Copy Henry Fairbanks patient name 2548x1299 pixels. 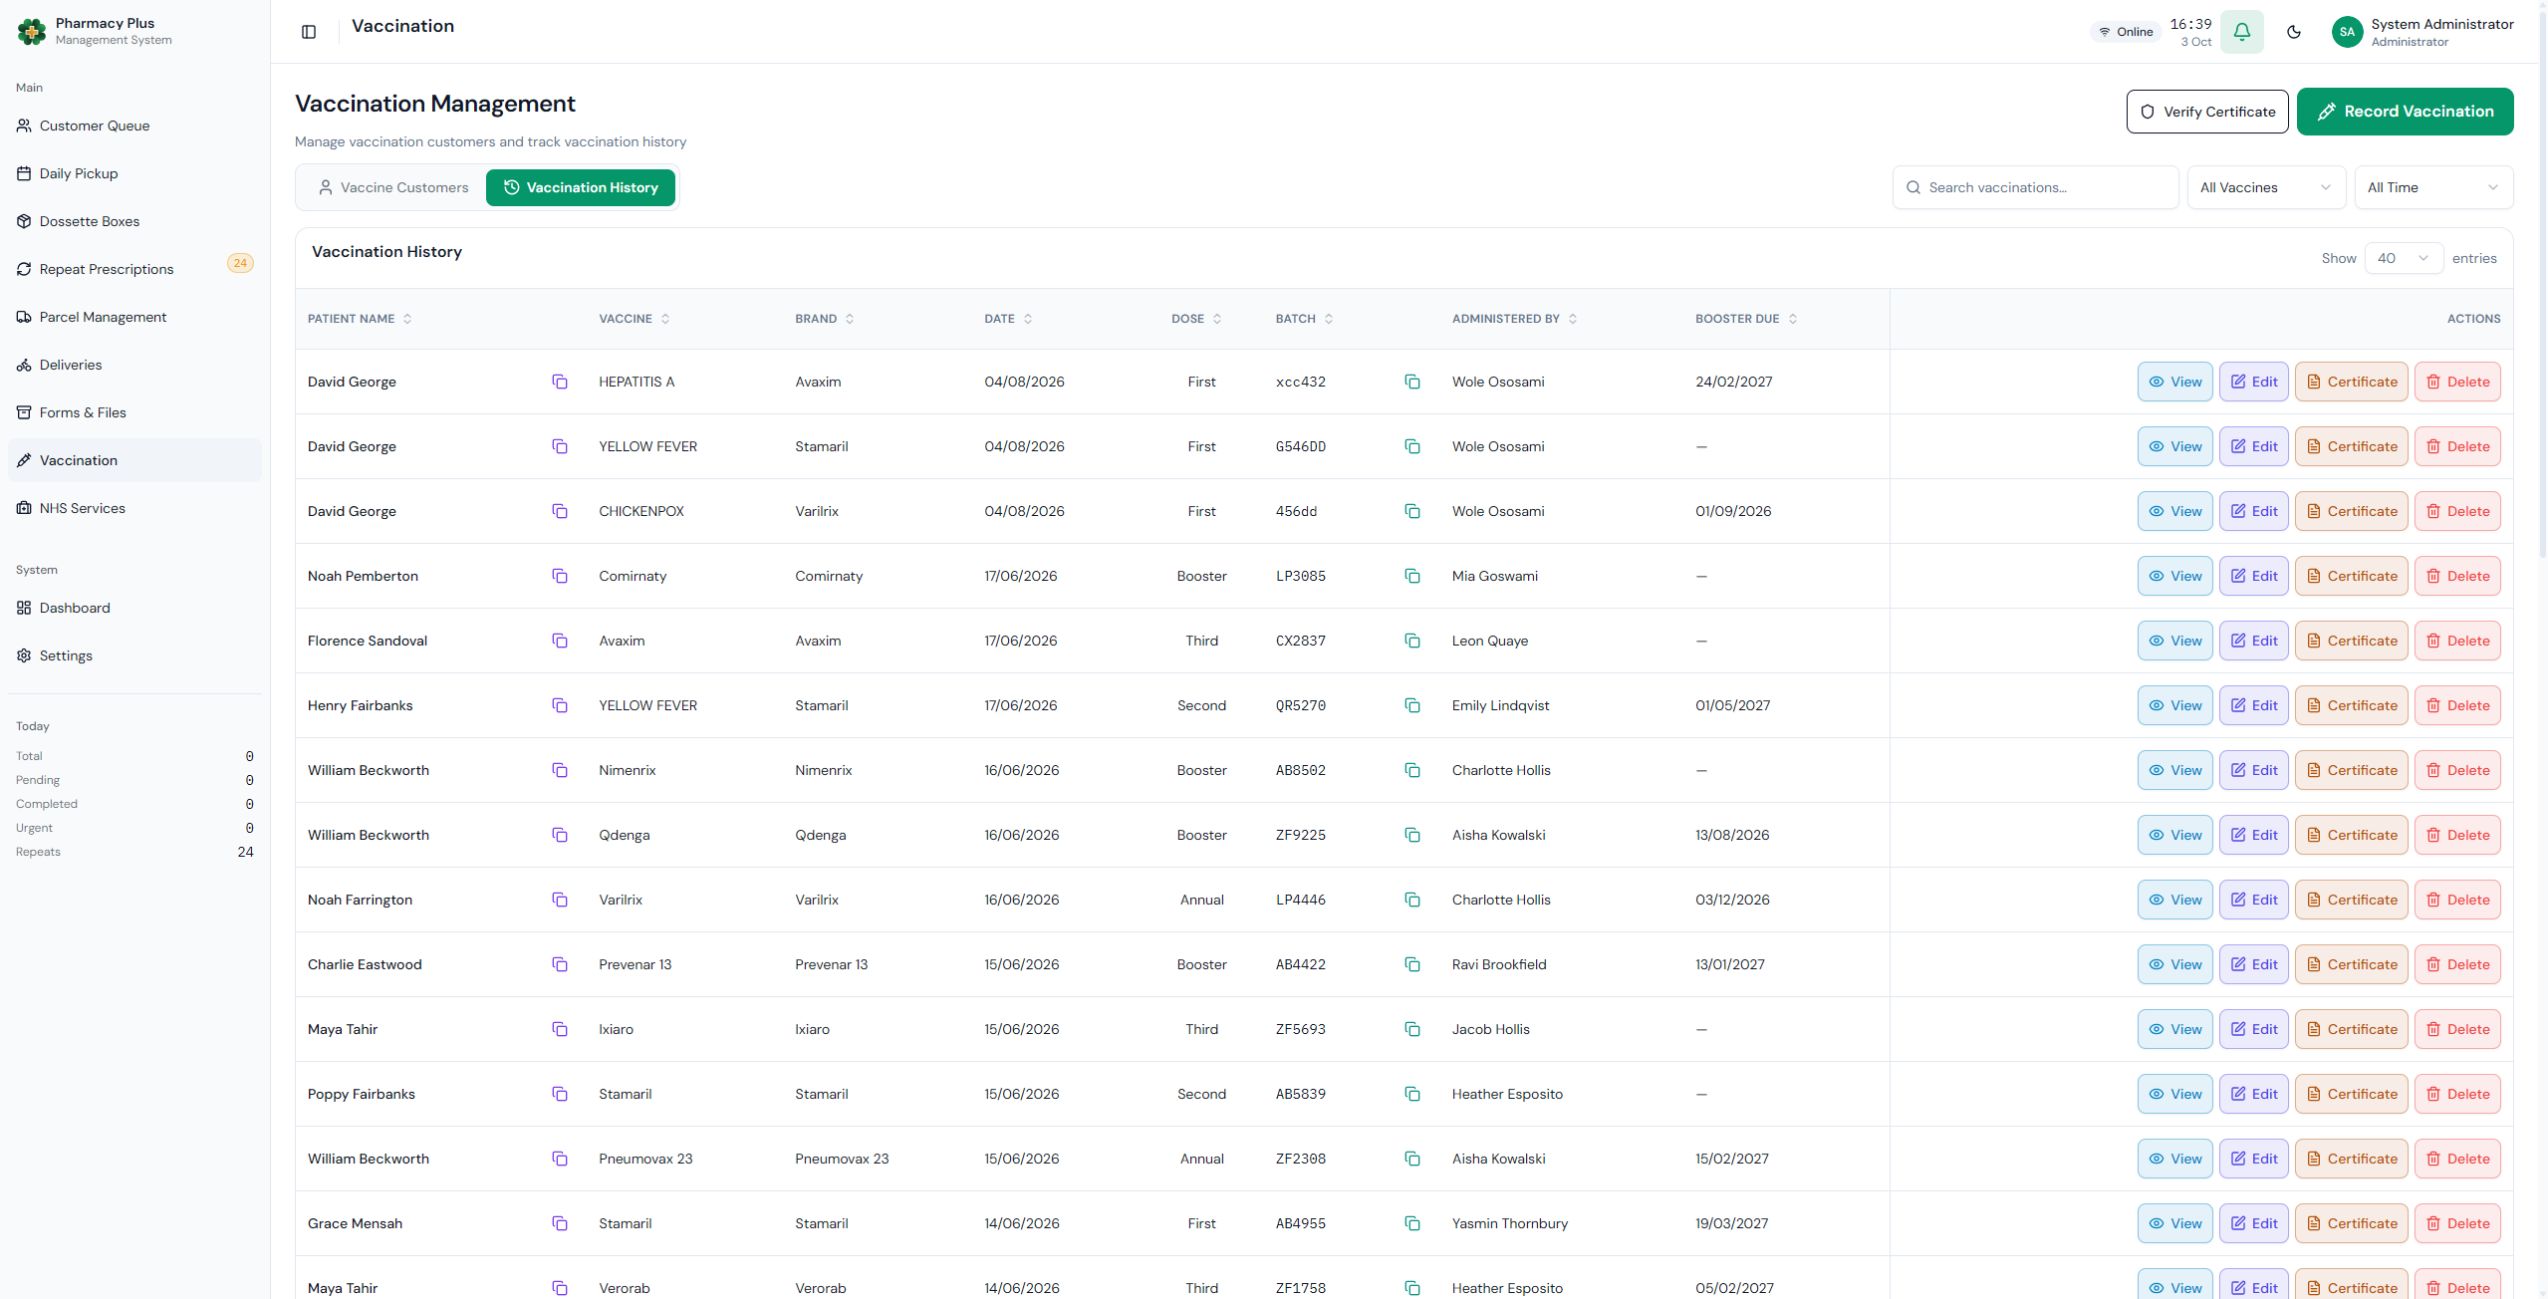pyautogui.click(x=560, y=706)
